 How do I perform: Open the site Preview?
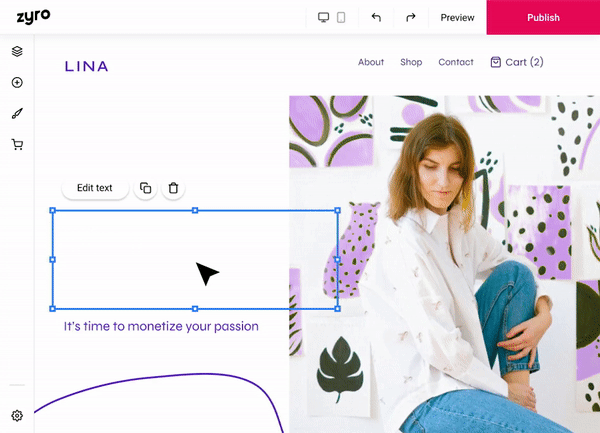[457, 17]
